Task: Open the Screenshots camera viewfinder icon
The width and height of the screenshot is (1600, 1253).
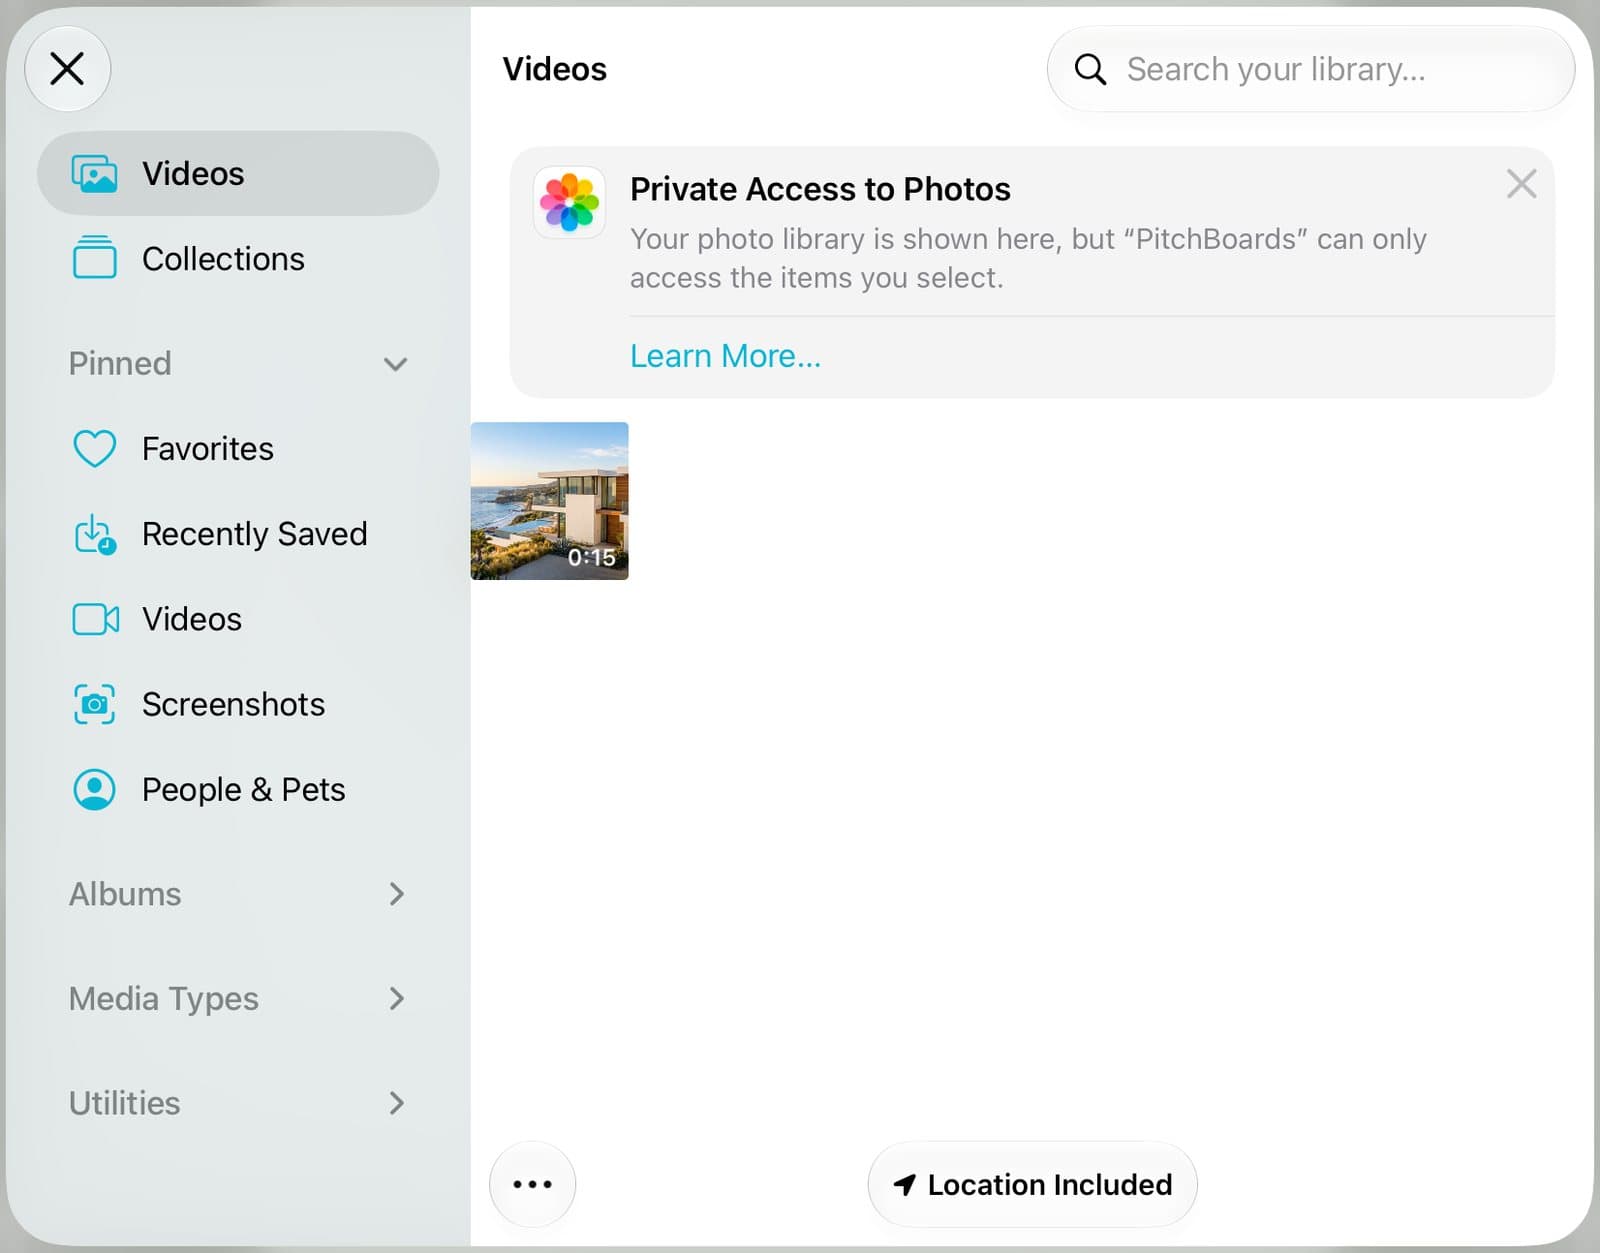Action: click(x=94, y=704)
